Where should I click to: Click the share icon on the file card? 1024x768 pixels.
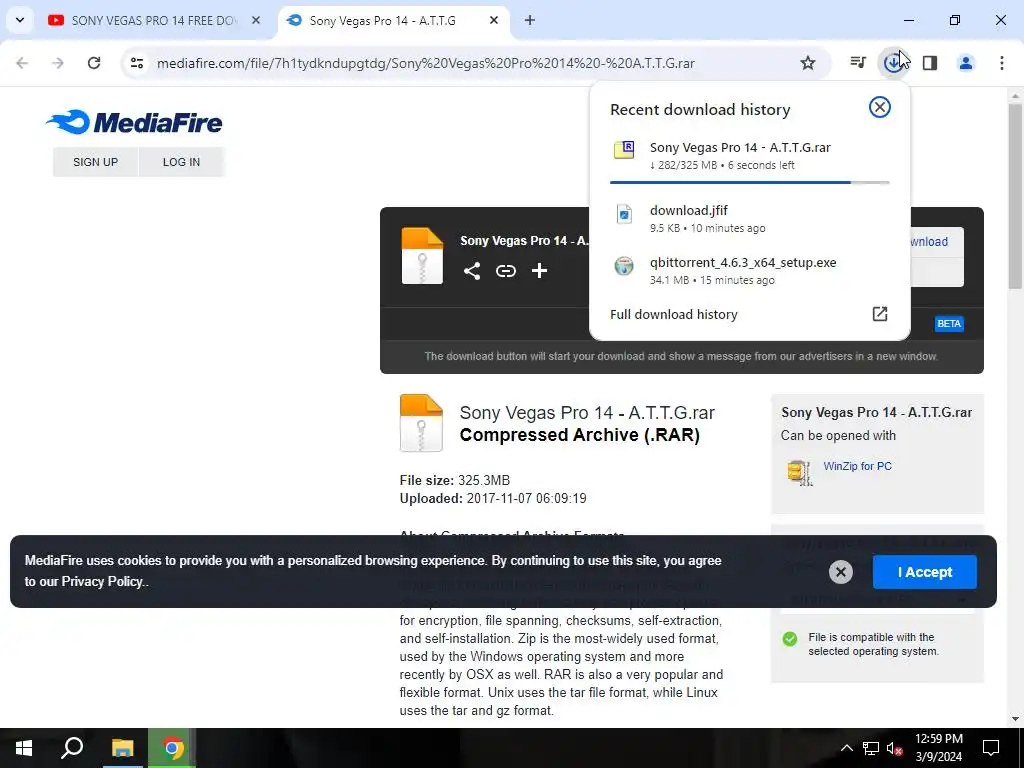coord(472,270)
